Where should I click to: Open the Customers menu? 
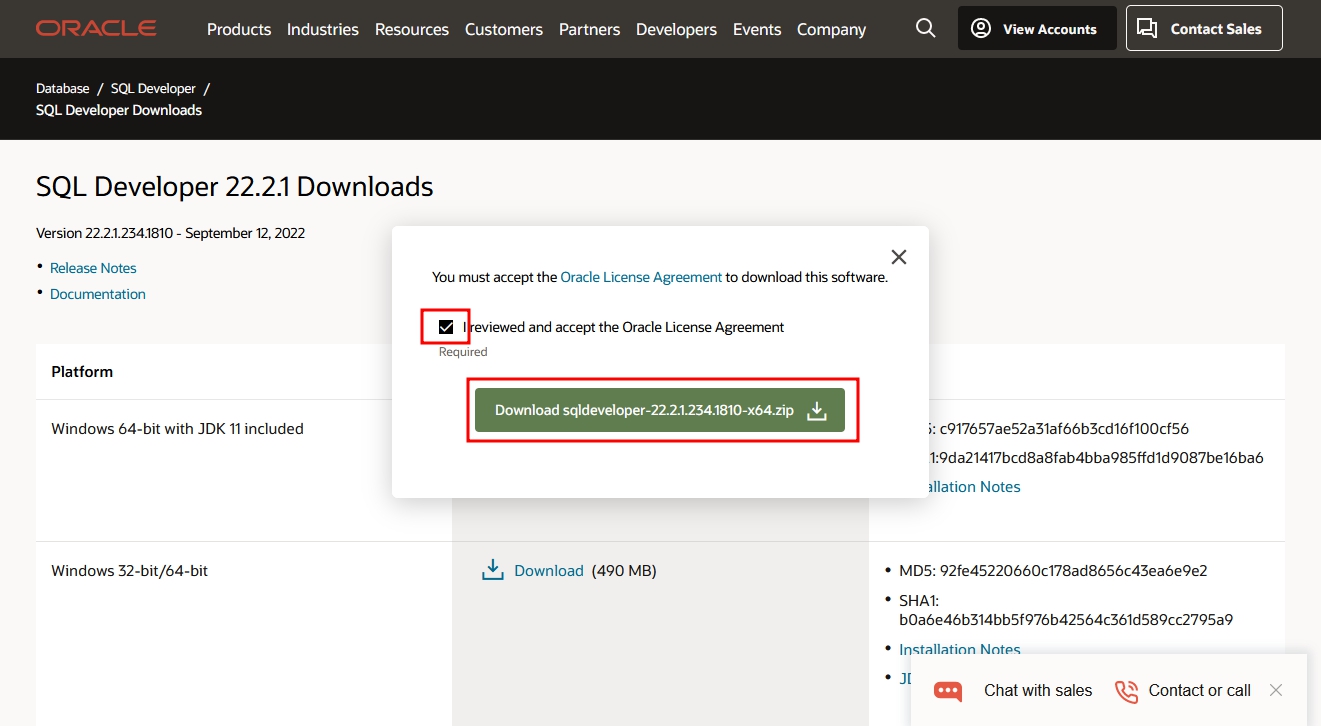(504, 29)
